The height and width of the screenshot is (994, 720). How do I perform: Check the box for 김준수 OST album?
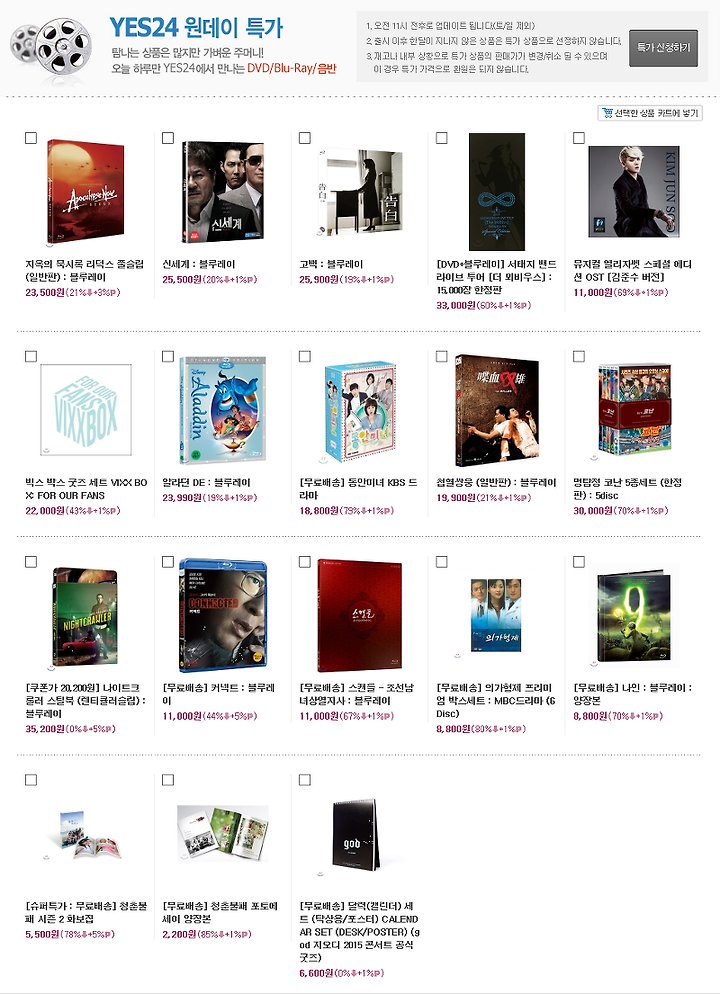pos(579,138)
